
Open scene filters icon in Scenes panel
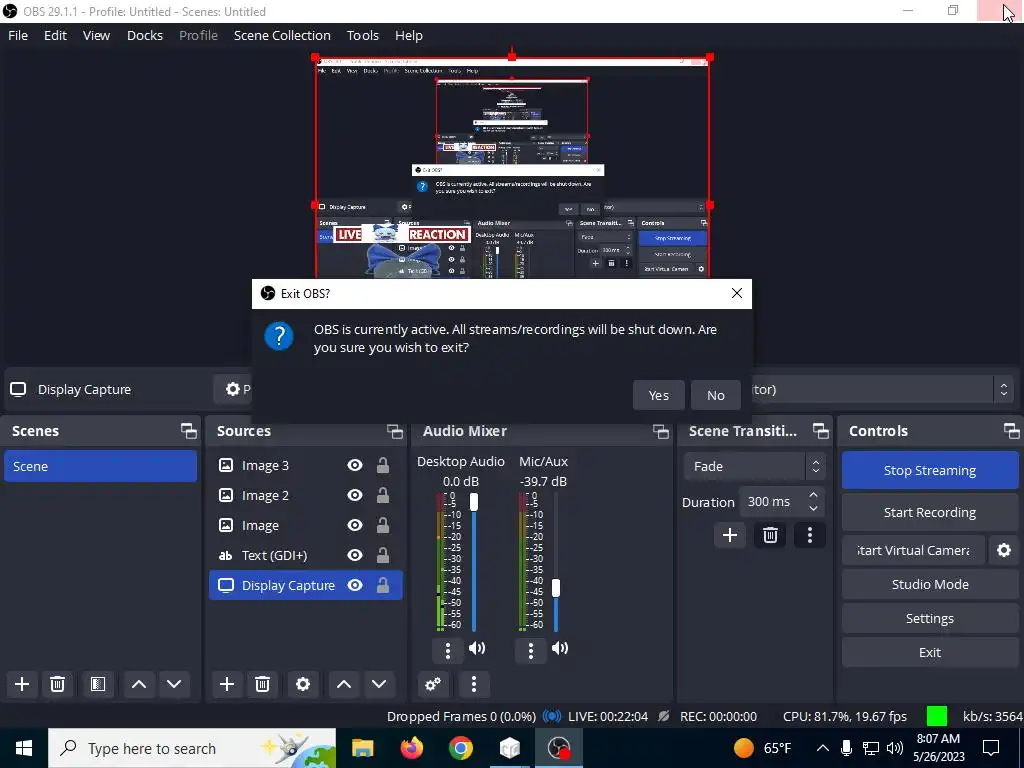pyautogui.click(x=98, y=684)
